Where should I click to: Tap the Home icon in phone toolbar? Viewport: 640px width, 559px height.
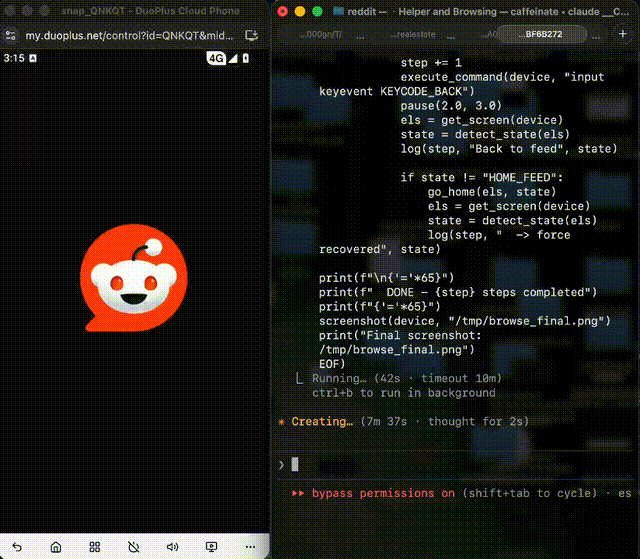click(56, 547)
